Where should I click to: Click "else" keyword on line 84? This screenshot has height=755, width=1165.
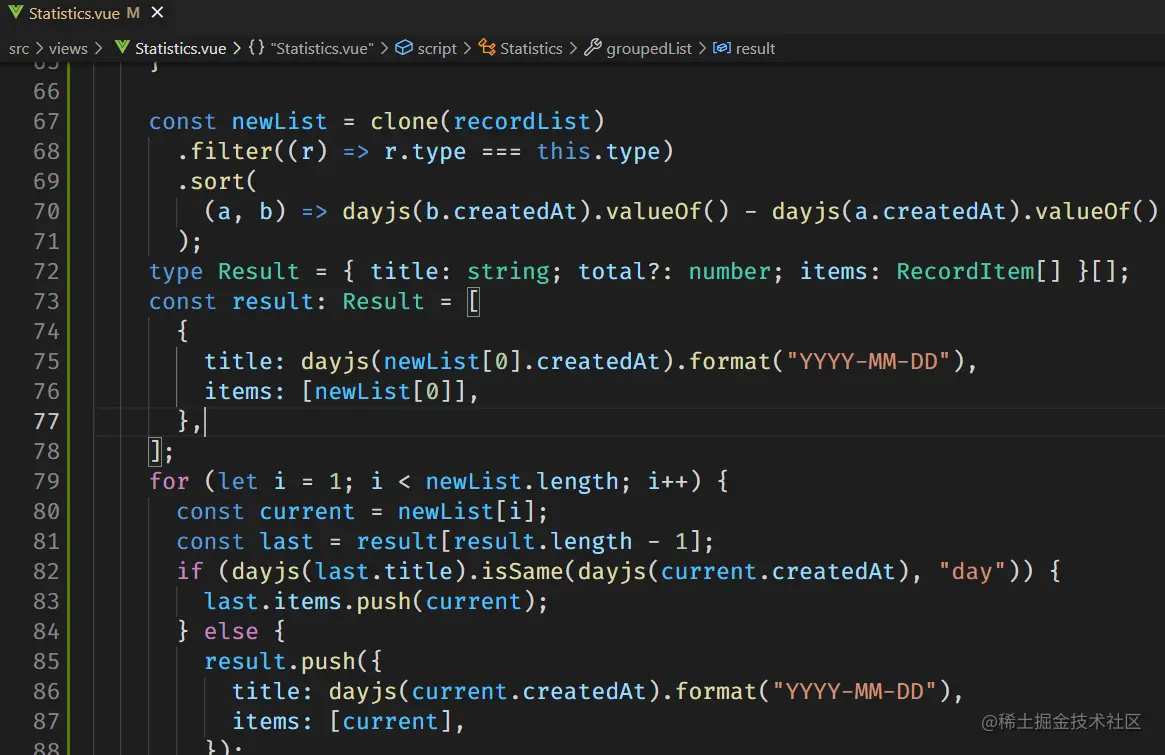(x=231, y=631)
